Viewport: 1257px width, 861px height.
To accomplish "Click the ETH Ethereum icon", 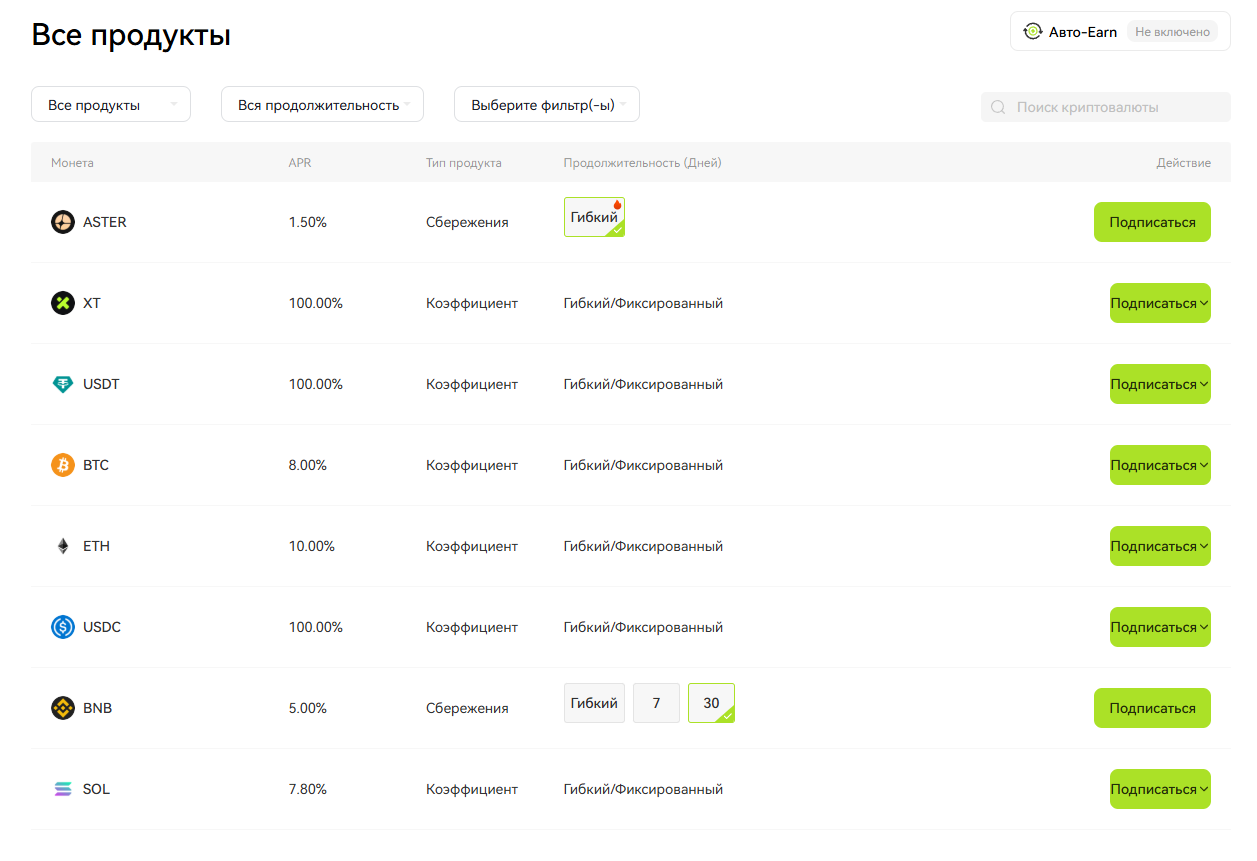I will click(x=63, y=546).
